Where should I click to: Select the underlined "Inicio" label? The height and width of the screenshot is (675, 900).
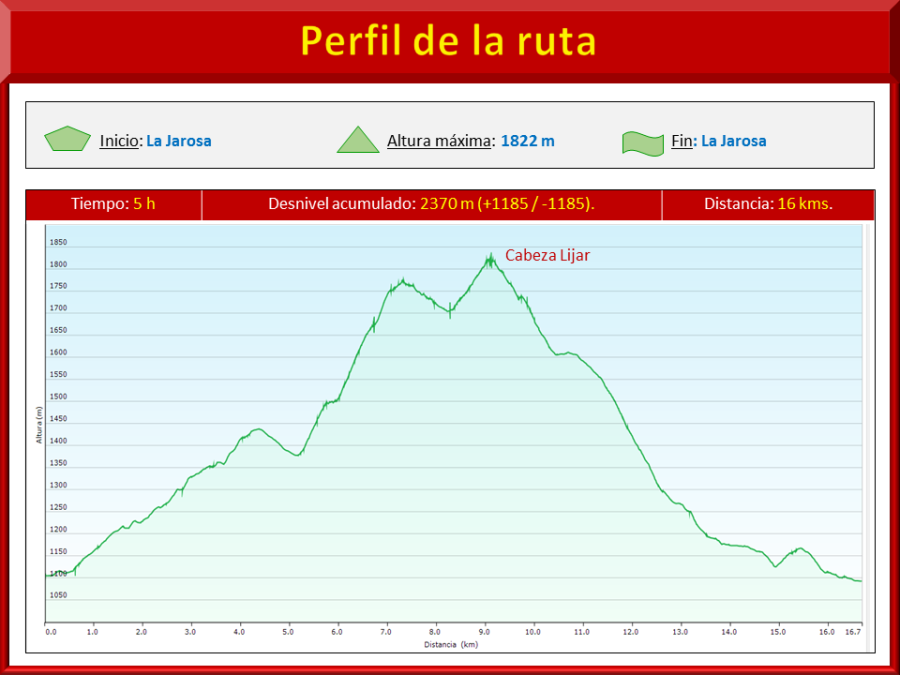(119, 141)
